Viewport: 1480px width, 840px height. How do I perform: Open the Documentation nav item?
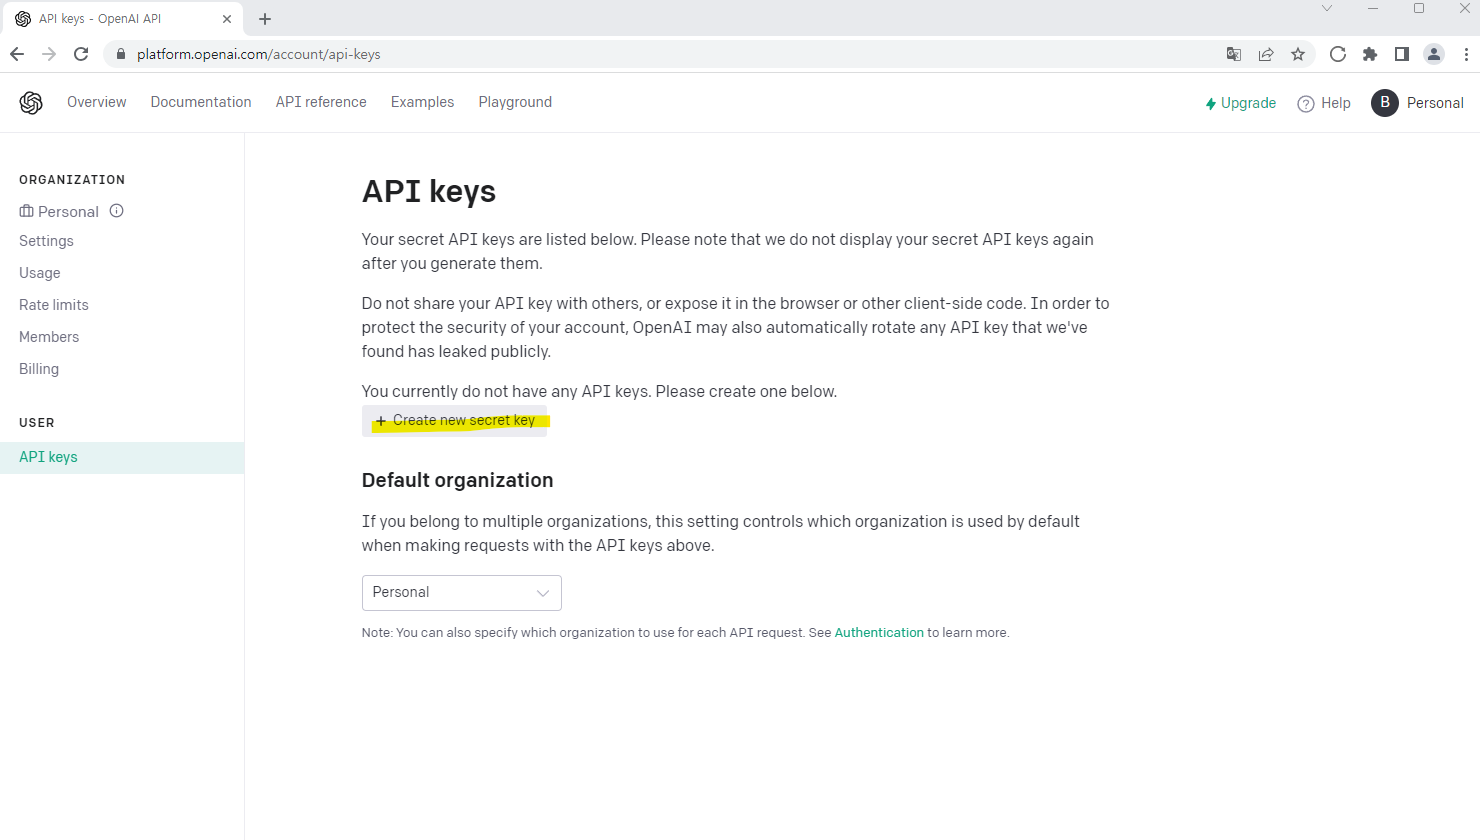201,102
